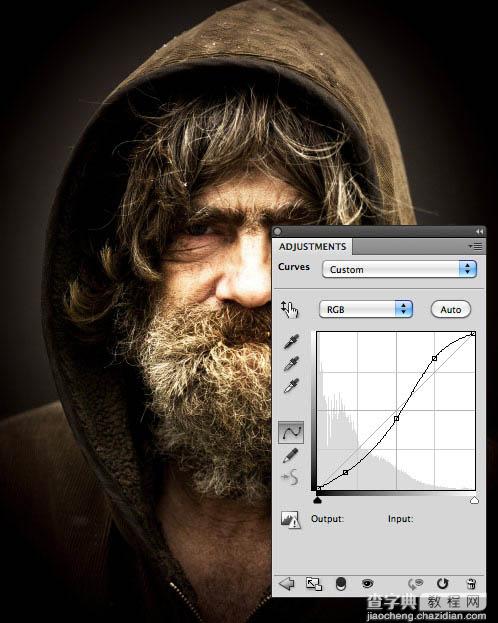
Task: Delete this adjustment layer trash icon
Action: (471, 583)
